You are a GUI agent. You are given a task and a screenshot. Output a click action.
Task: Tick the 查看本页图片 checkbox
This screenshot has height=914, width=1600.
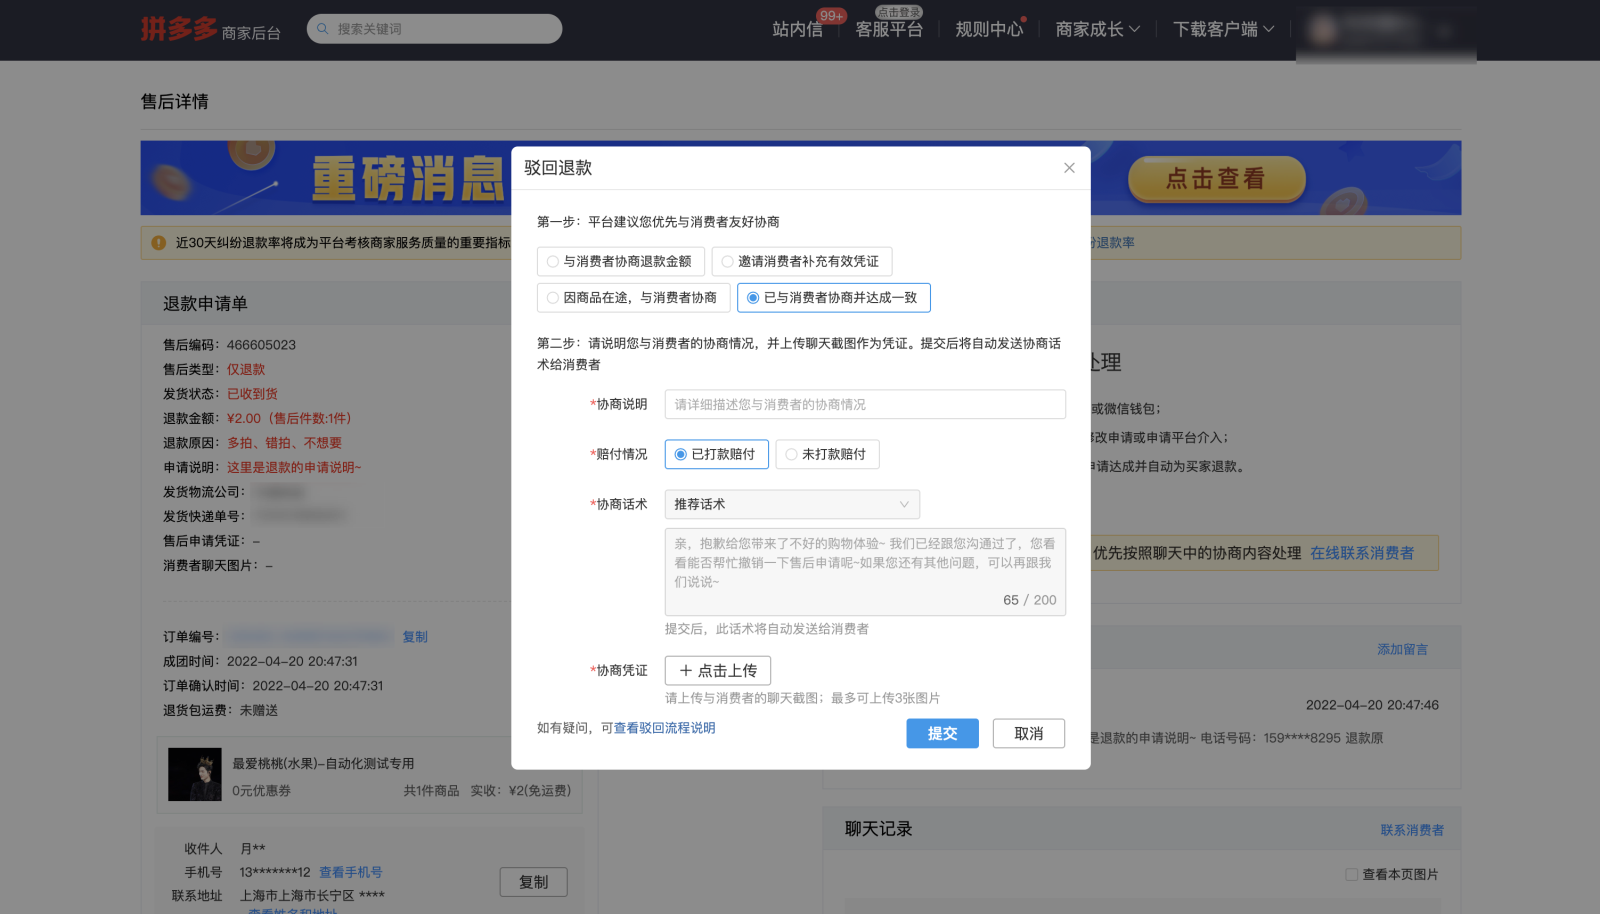click(x=1351, y=875)
